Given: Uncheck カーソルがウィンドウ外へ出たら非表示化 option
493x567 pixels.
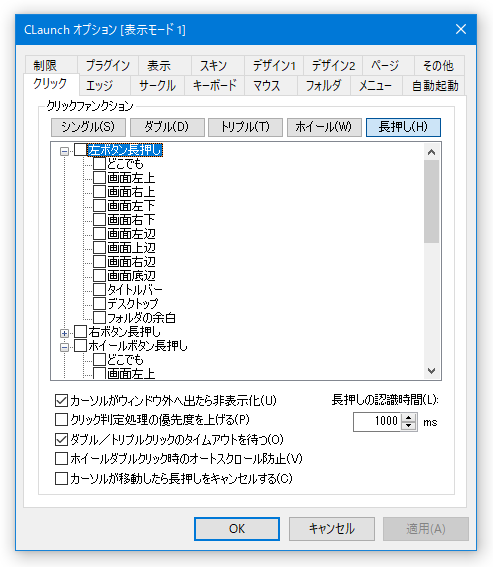Looking at the screenshot, I should (61, 400).
